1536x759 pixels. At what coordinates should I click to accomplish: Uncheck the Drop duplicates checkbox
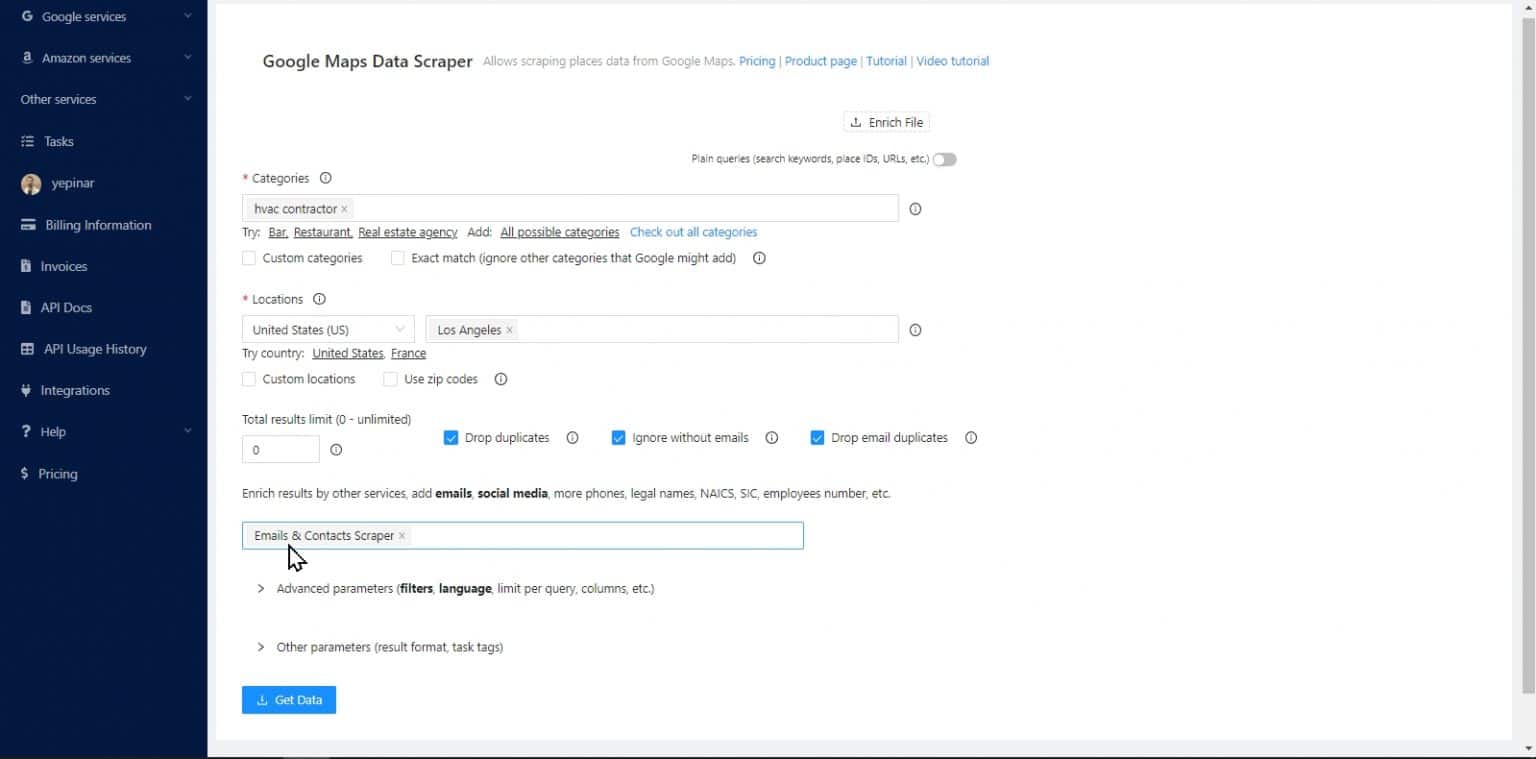[451, 437]
